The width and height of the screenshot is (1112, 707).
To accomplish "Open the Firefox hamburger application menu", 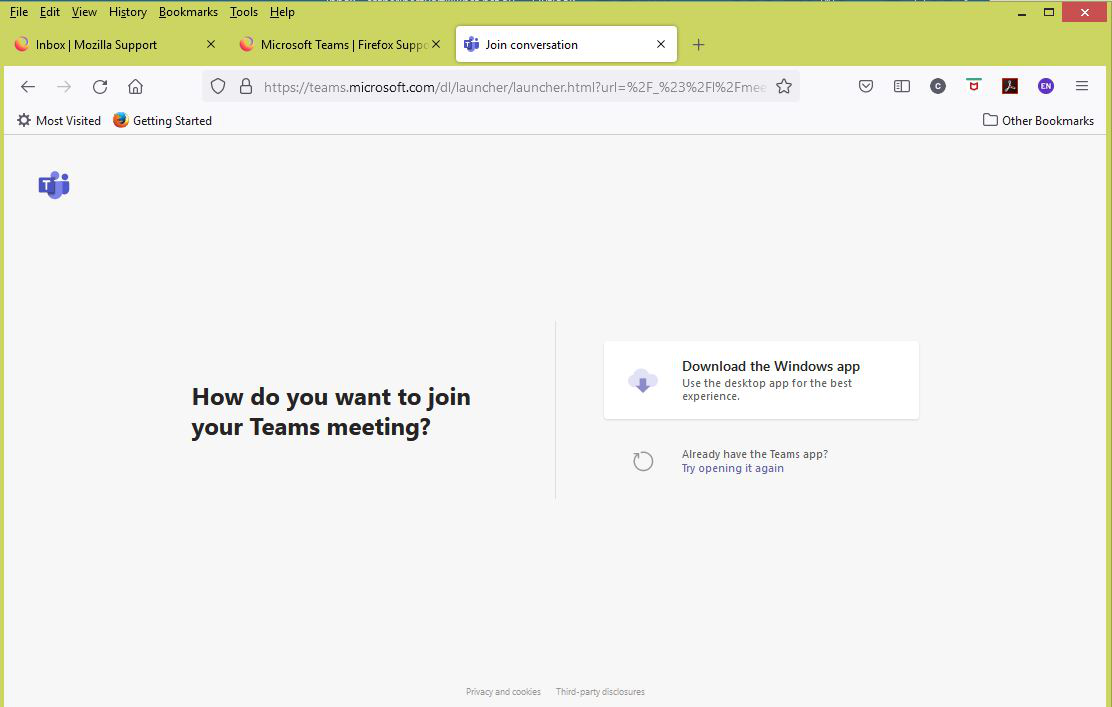I will (1082, 87).
